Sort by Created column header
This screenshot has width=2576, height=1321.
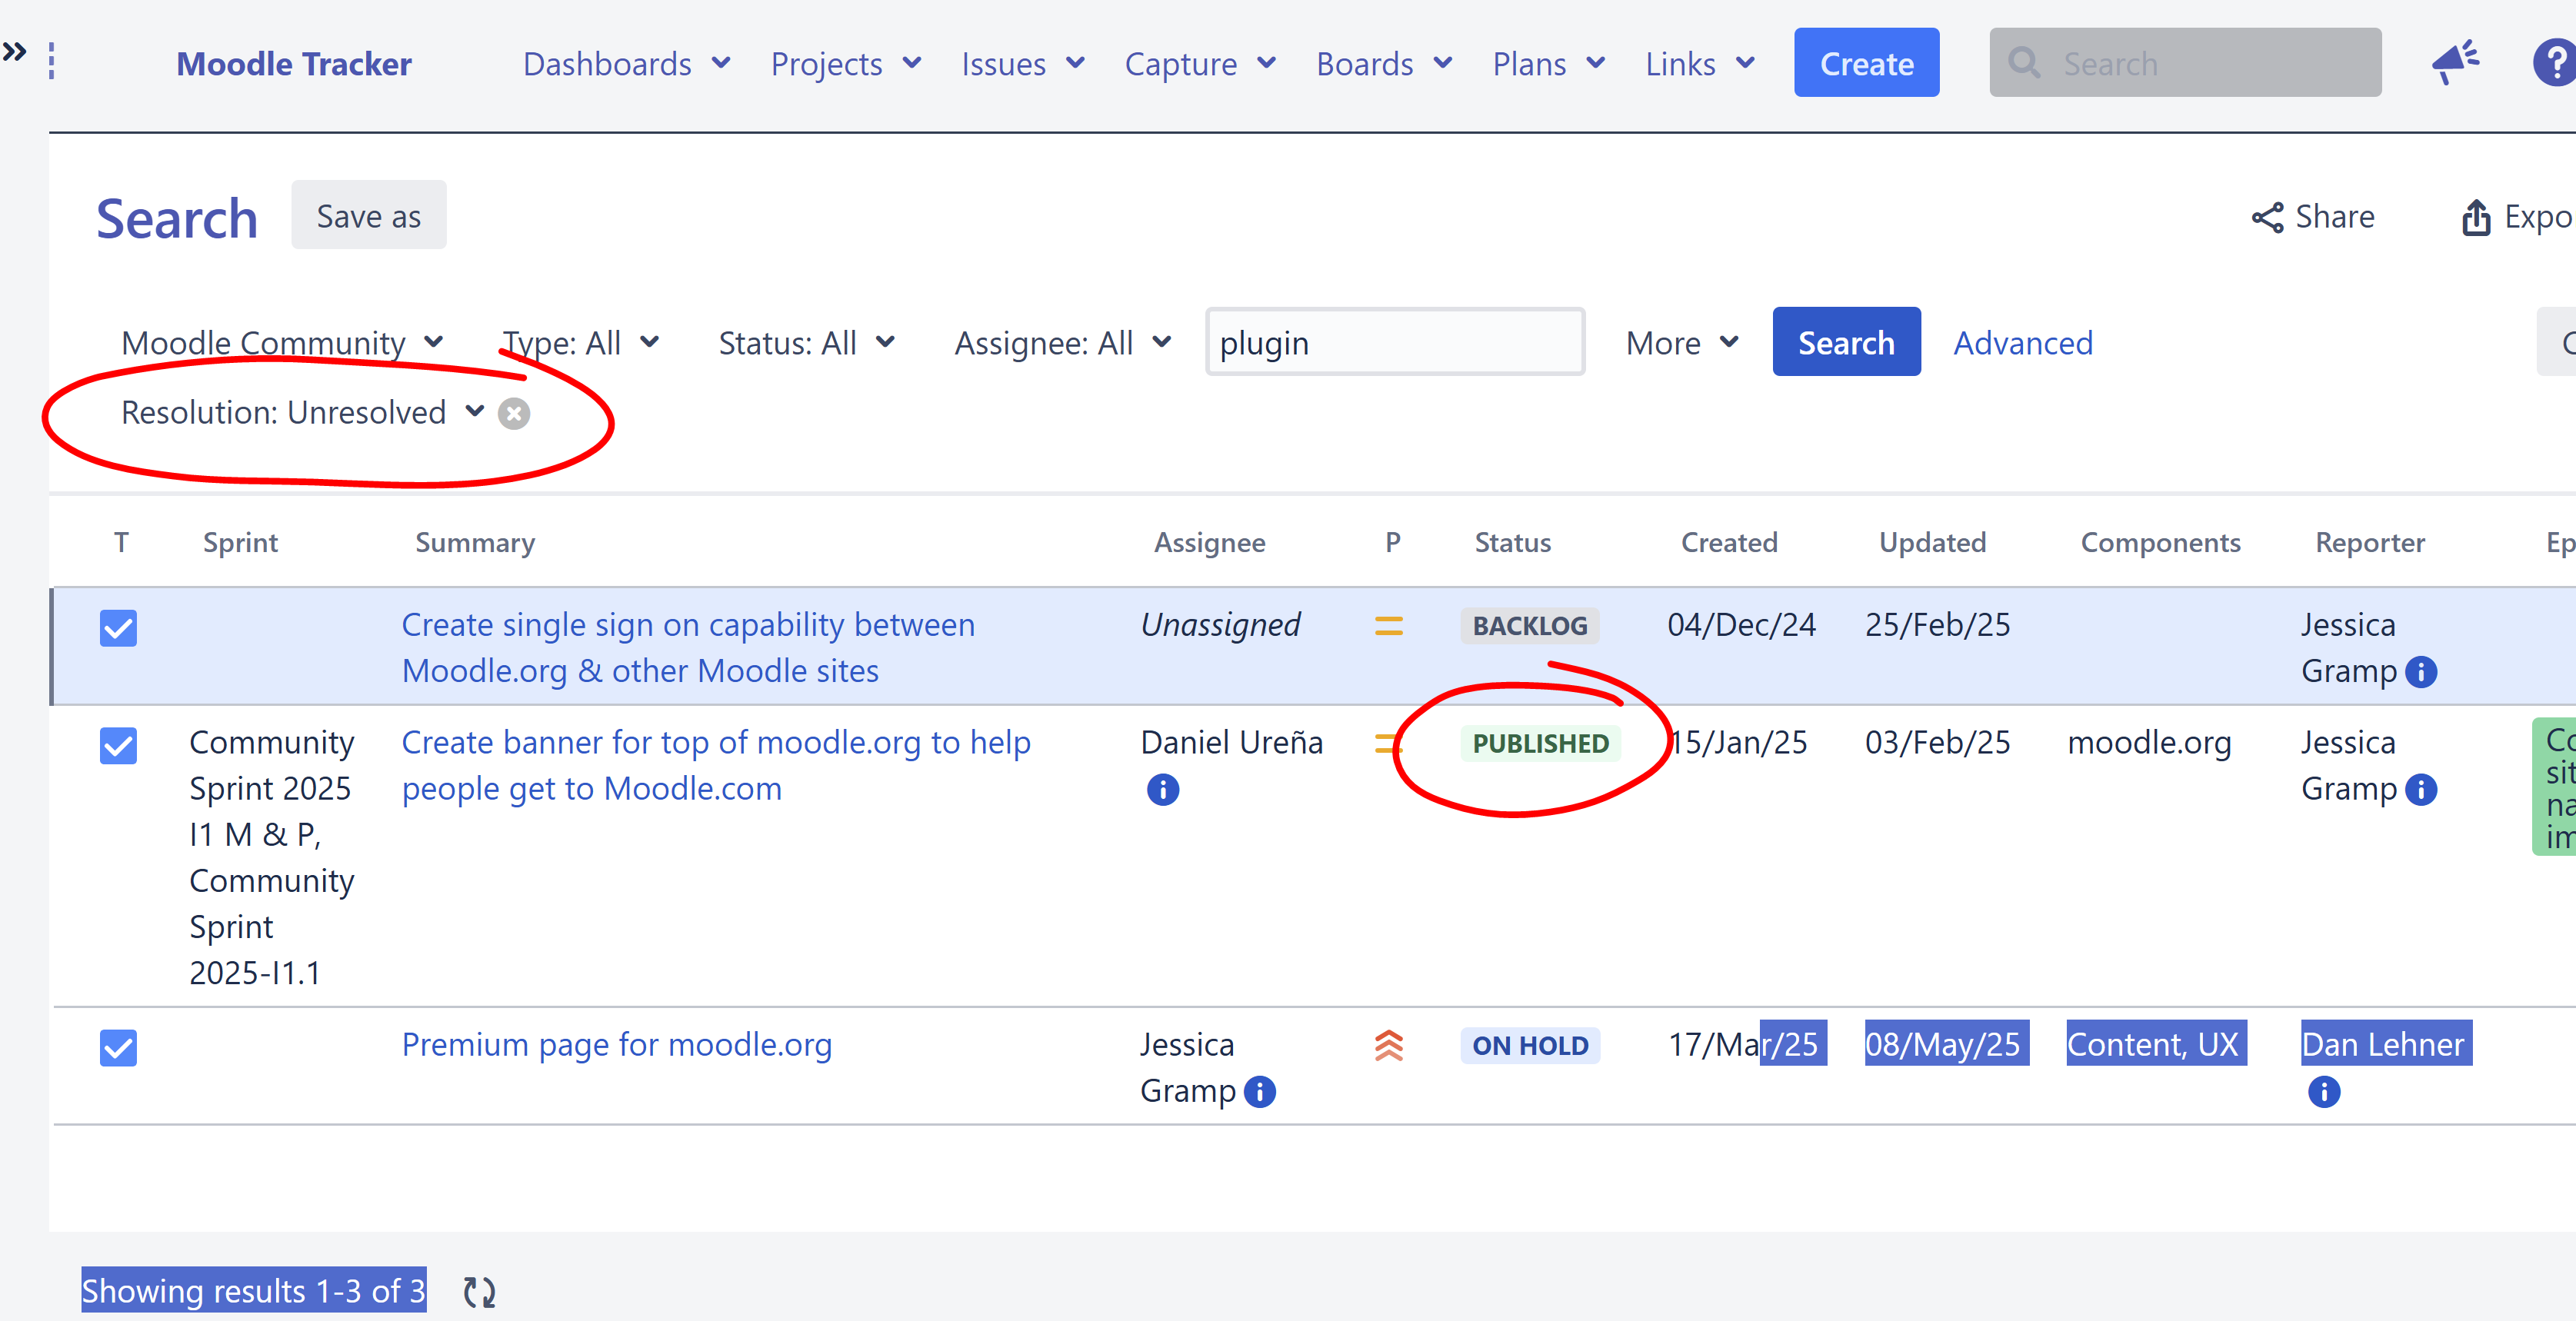(1728, 542)
